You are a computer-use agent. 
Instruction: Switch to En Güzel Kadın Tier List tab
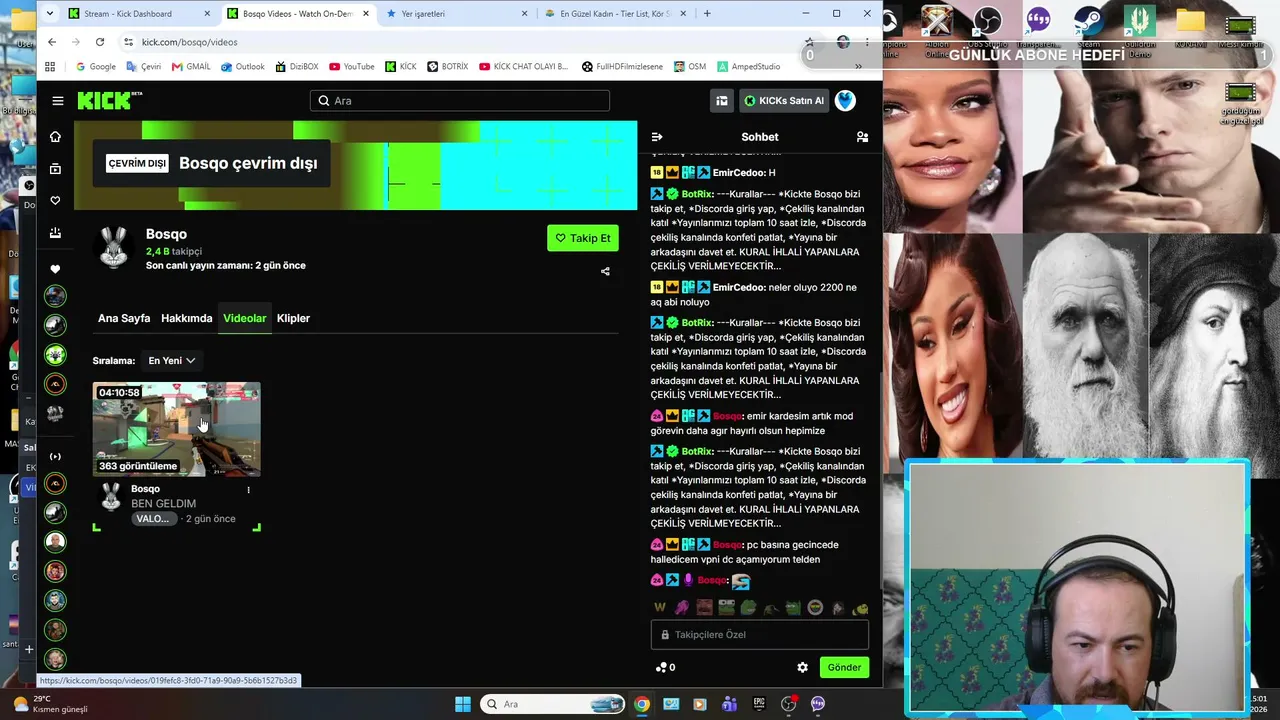tap(617, 14)
